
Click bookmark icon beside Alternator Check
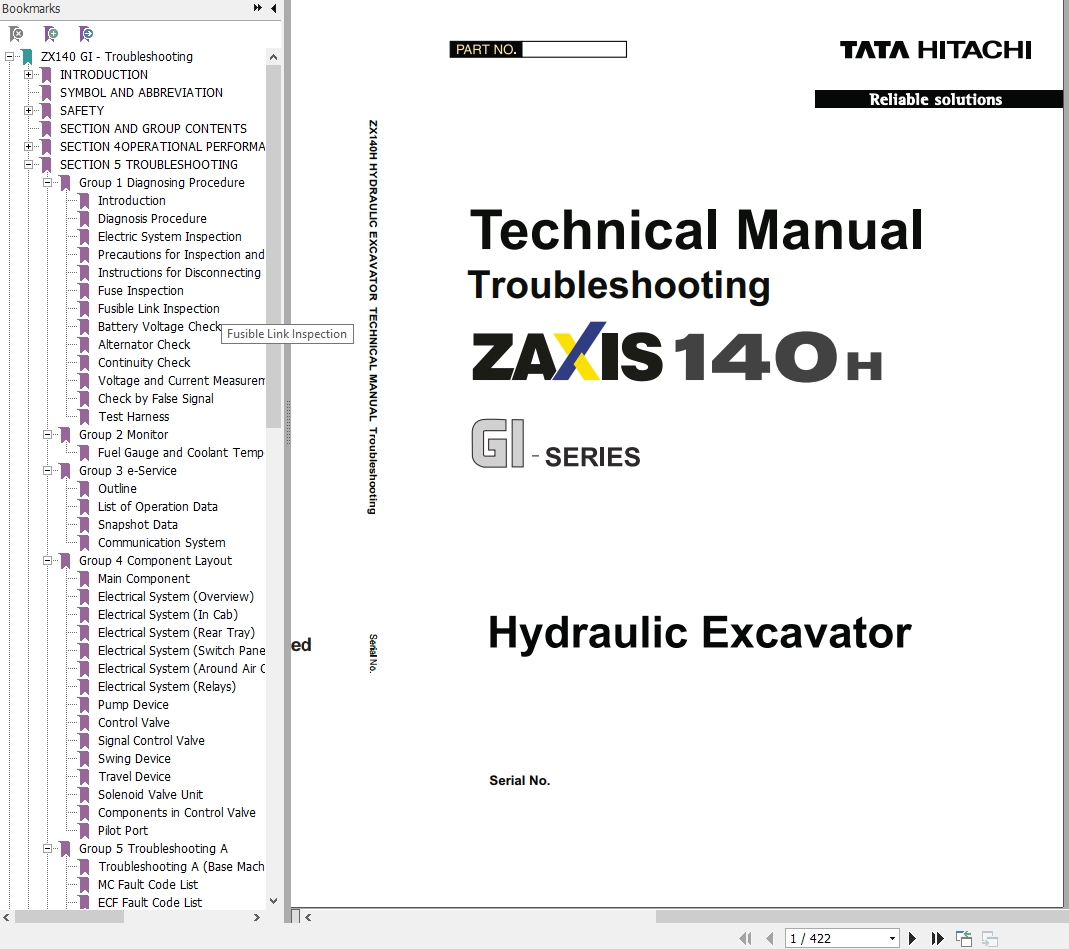click(x=85, y=345)
